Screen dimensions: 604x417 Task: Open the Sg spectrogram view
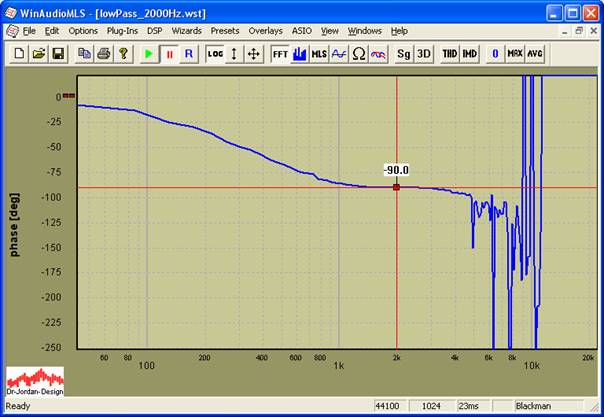tap(404, 54)
